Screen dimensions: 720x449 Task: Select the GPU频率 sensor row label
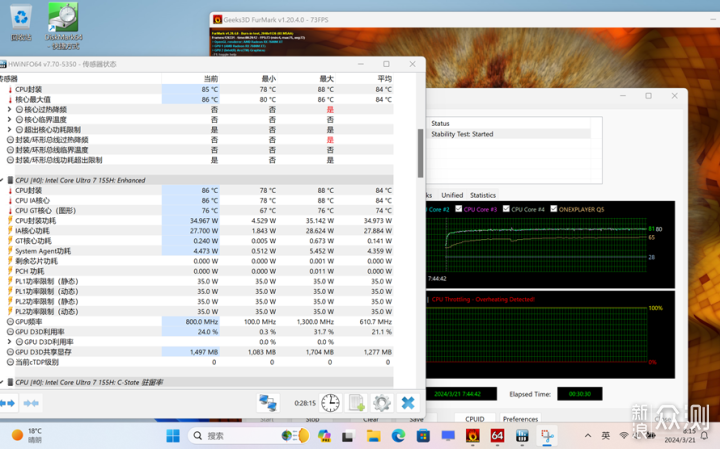click(28, 321)
